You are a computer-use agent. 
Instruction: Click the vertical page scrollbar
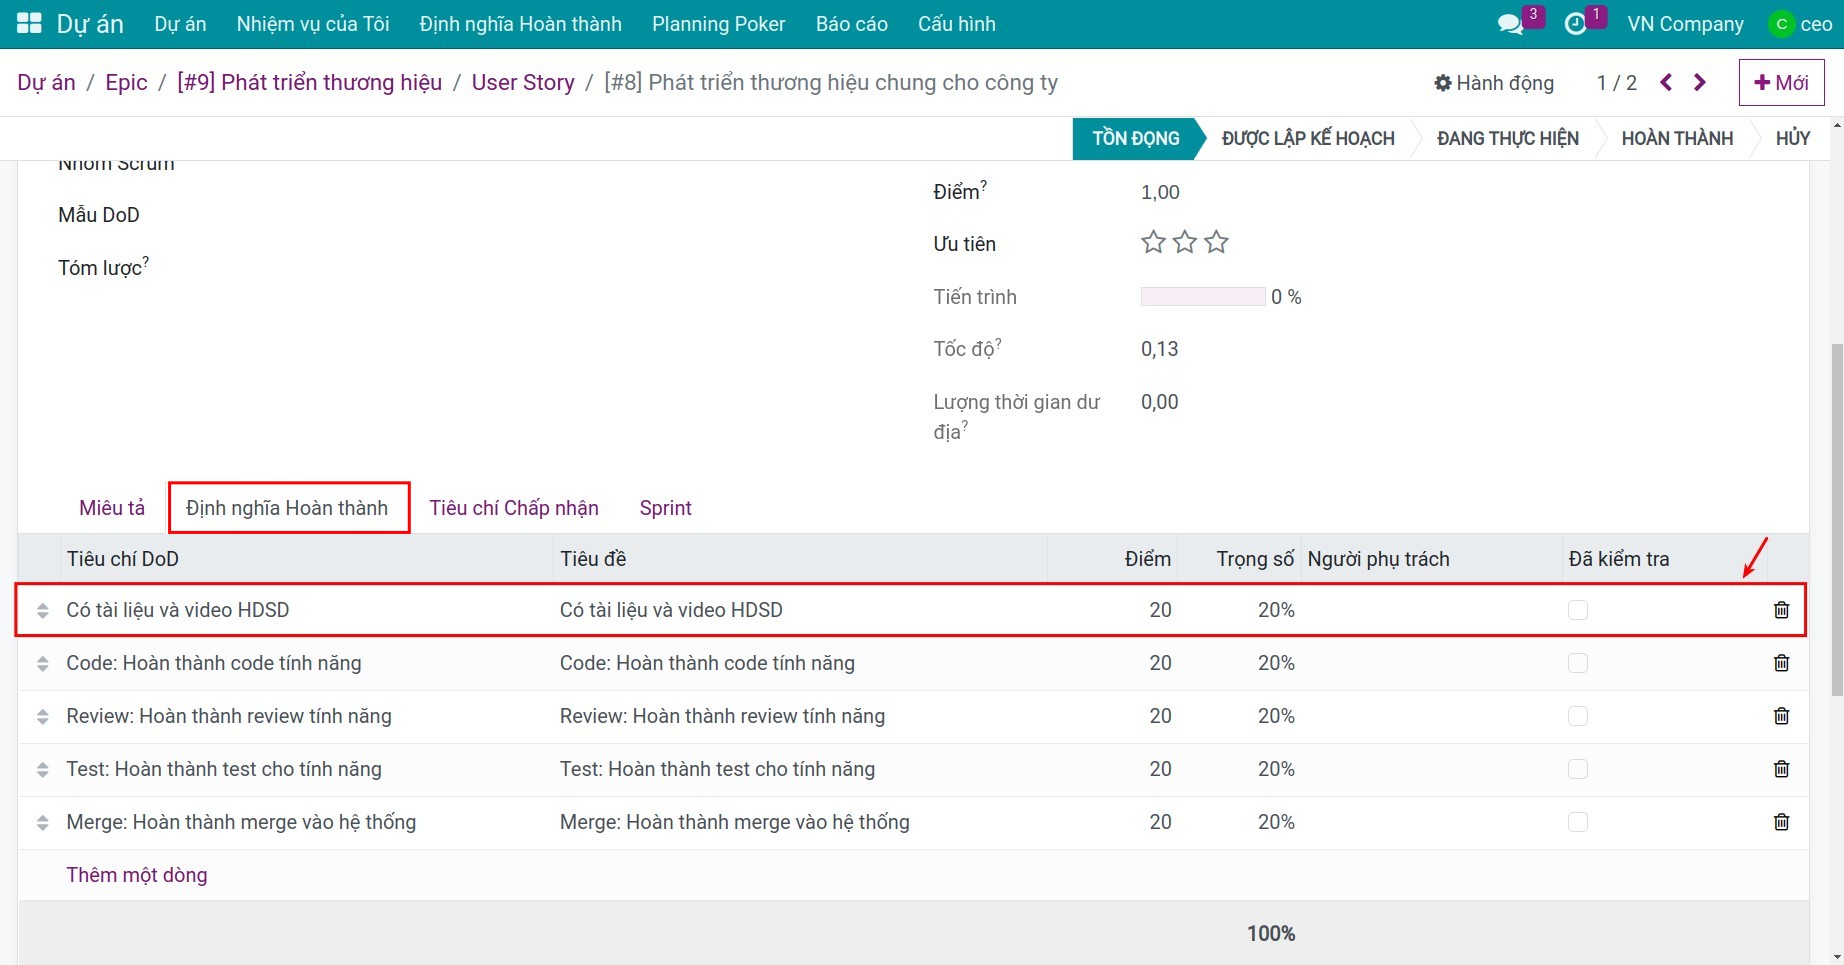click(1836, 520)
